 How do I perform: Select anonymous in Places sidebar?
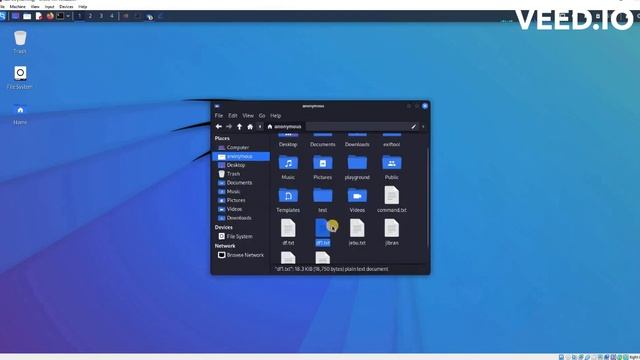[241, 156]
